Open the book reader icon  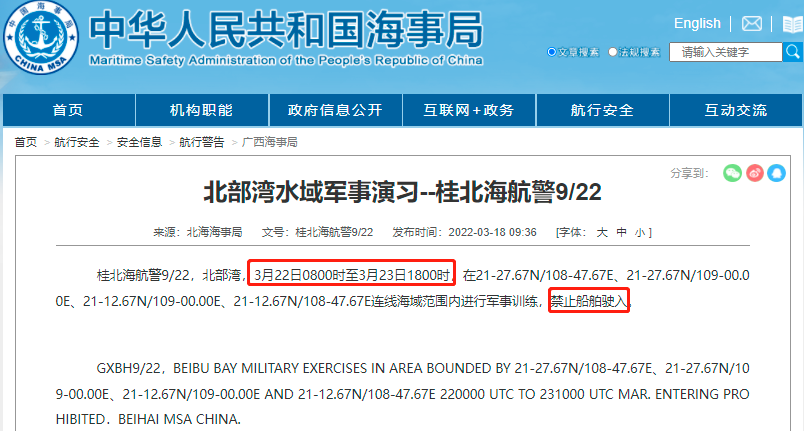point(792,24)
